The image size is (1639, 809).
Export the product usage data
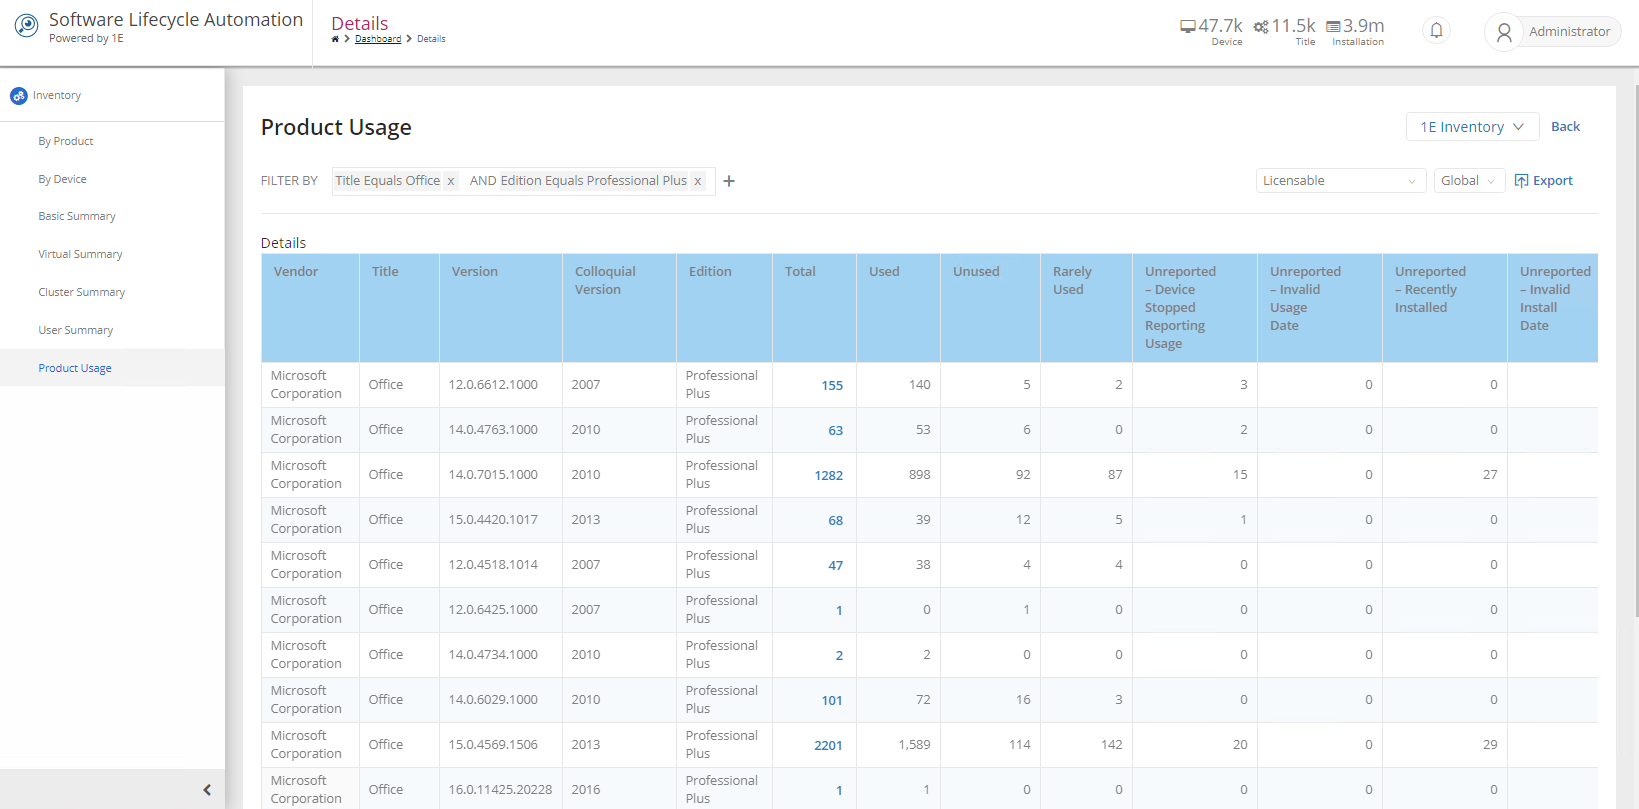1544,181
